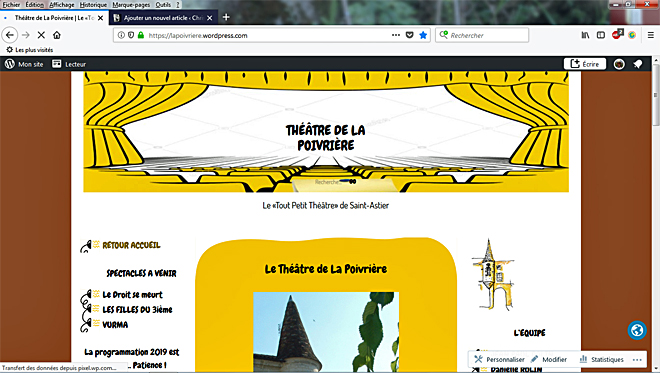Image resolution: width=660 pixels, height=373 pixels.
Task: Click the browser back arrow button
Action: click(x=10, y=35)
